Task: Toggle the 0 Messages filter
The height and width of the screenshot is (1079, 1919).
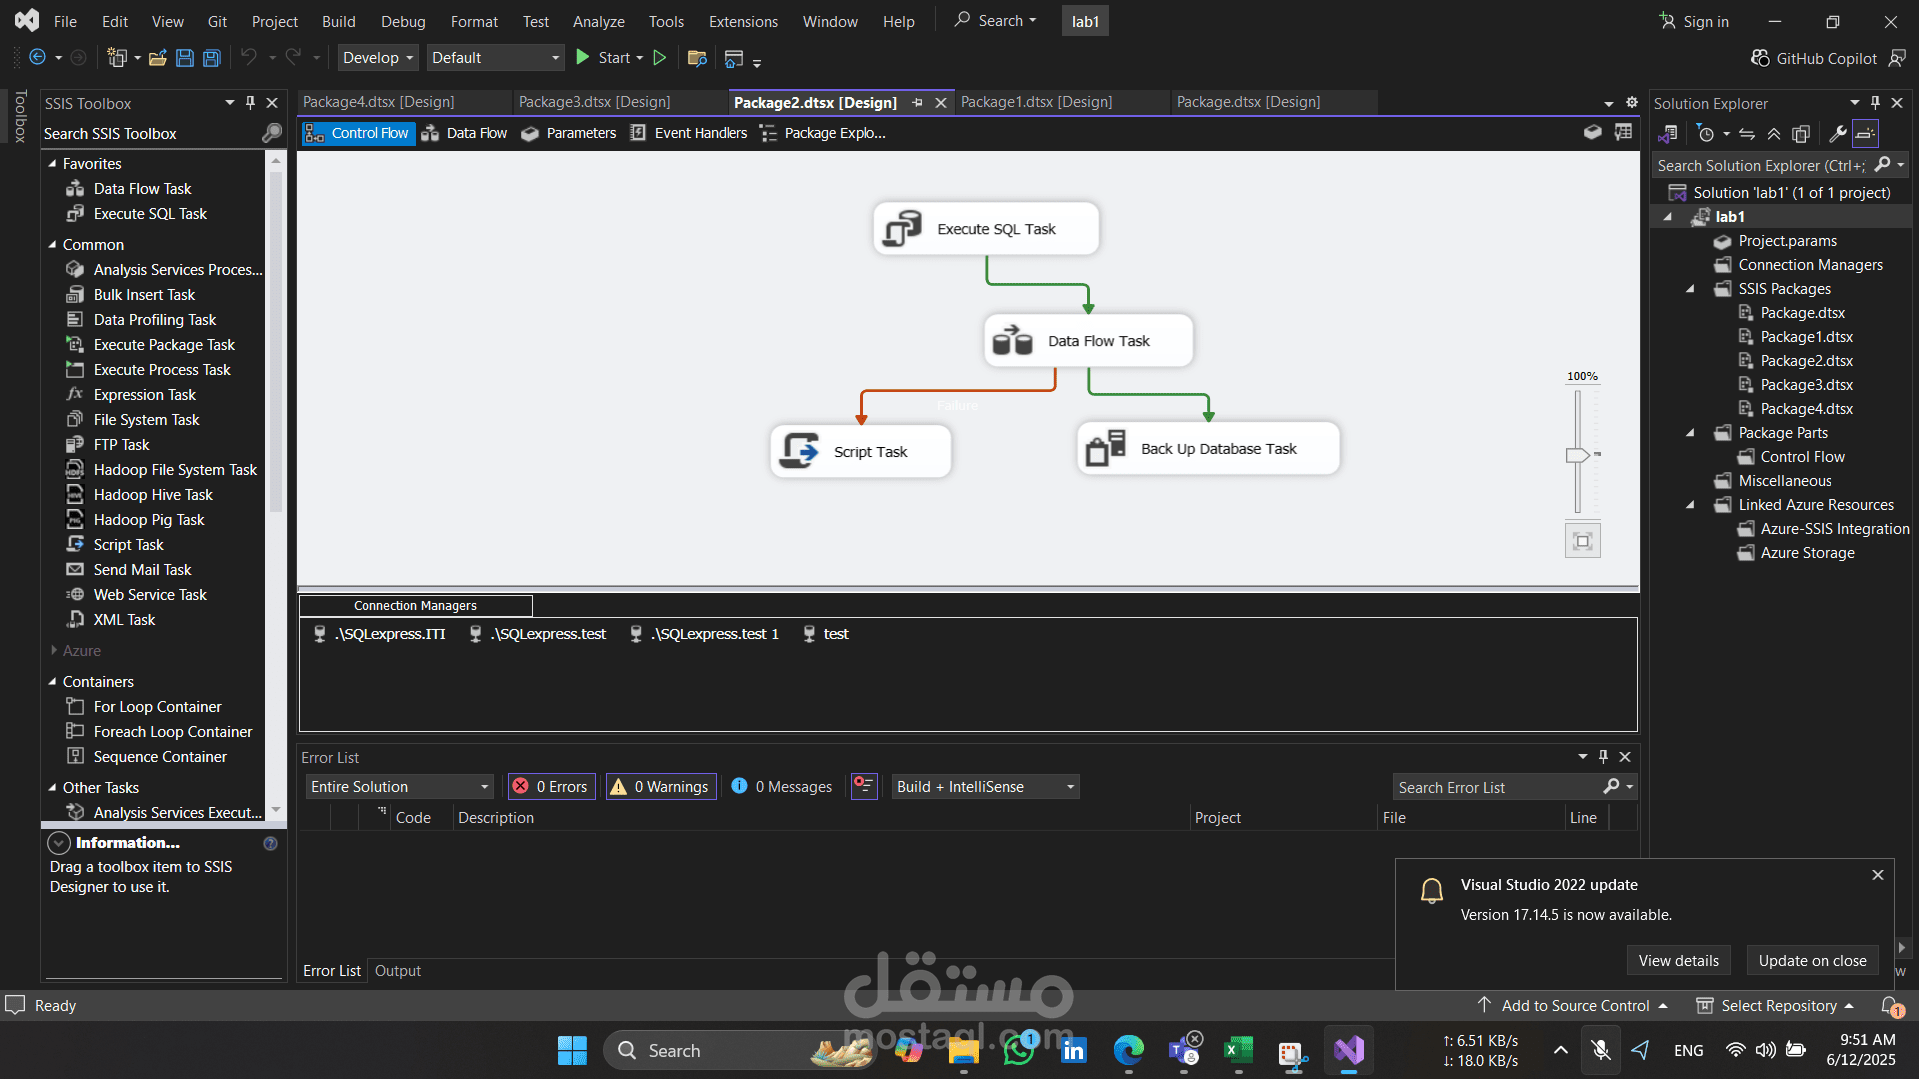Action: point(782,787)
